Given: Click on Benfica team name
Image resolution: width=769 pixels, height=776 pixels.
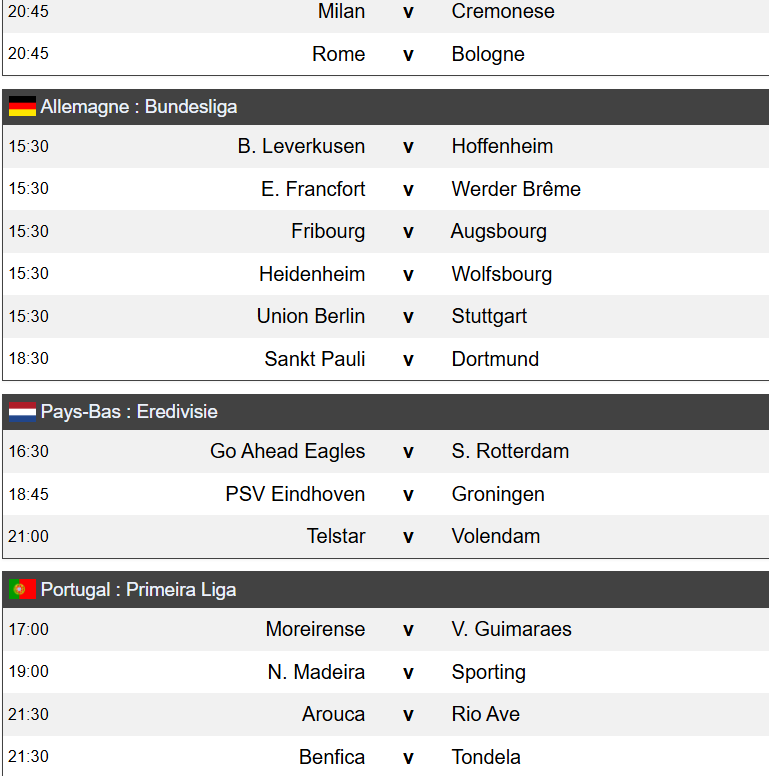Looking at the screenshot, I should click(x=332, y=757).
